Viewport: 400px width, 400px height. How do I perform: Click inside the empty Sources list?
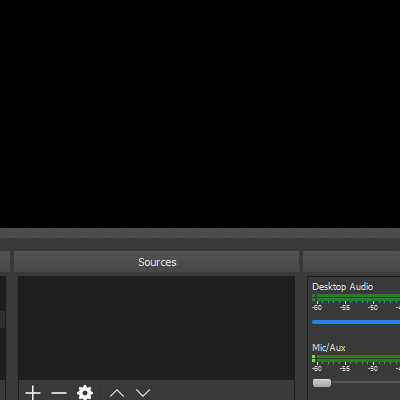coord(156,328)
